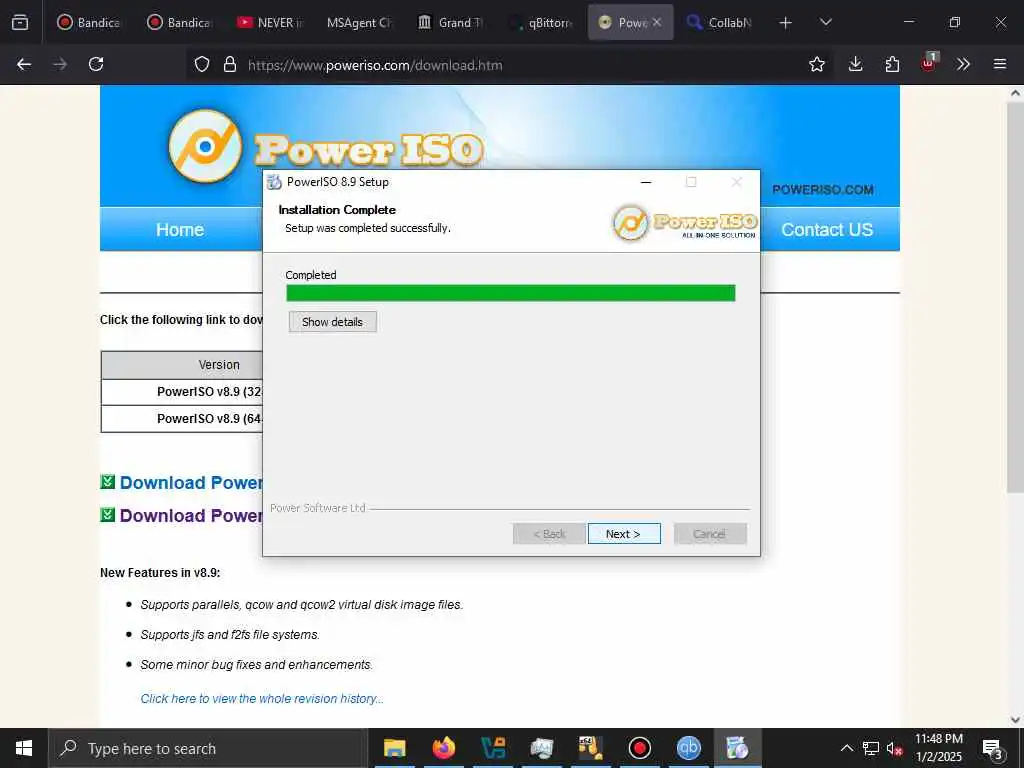Switch to second Bandicam tab

179,23
